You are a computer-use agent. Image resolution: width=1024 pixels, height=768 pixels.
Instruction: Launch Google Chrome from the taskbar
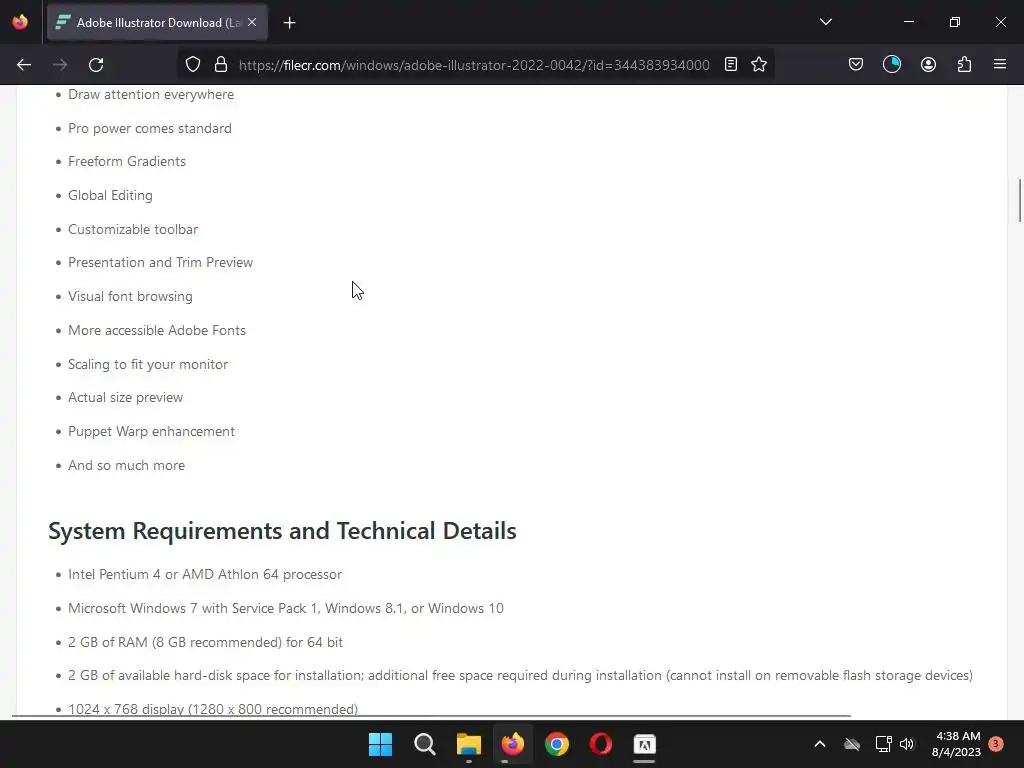tap(557, 744)
